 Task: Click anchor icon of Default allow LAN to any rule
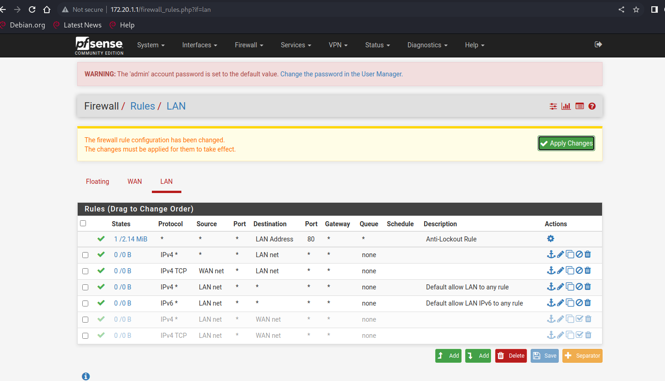[550, 286]
